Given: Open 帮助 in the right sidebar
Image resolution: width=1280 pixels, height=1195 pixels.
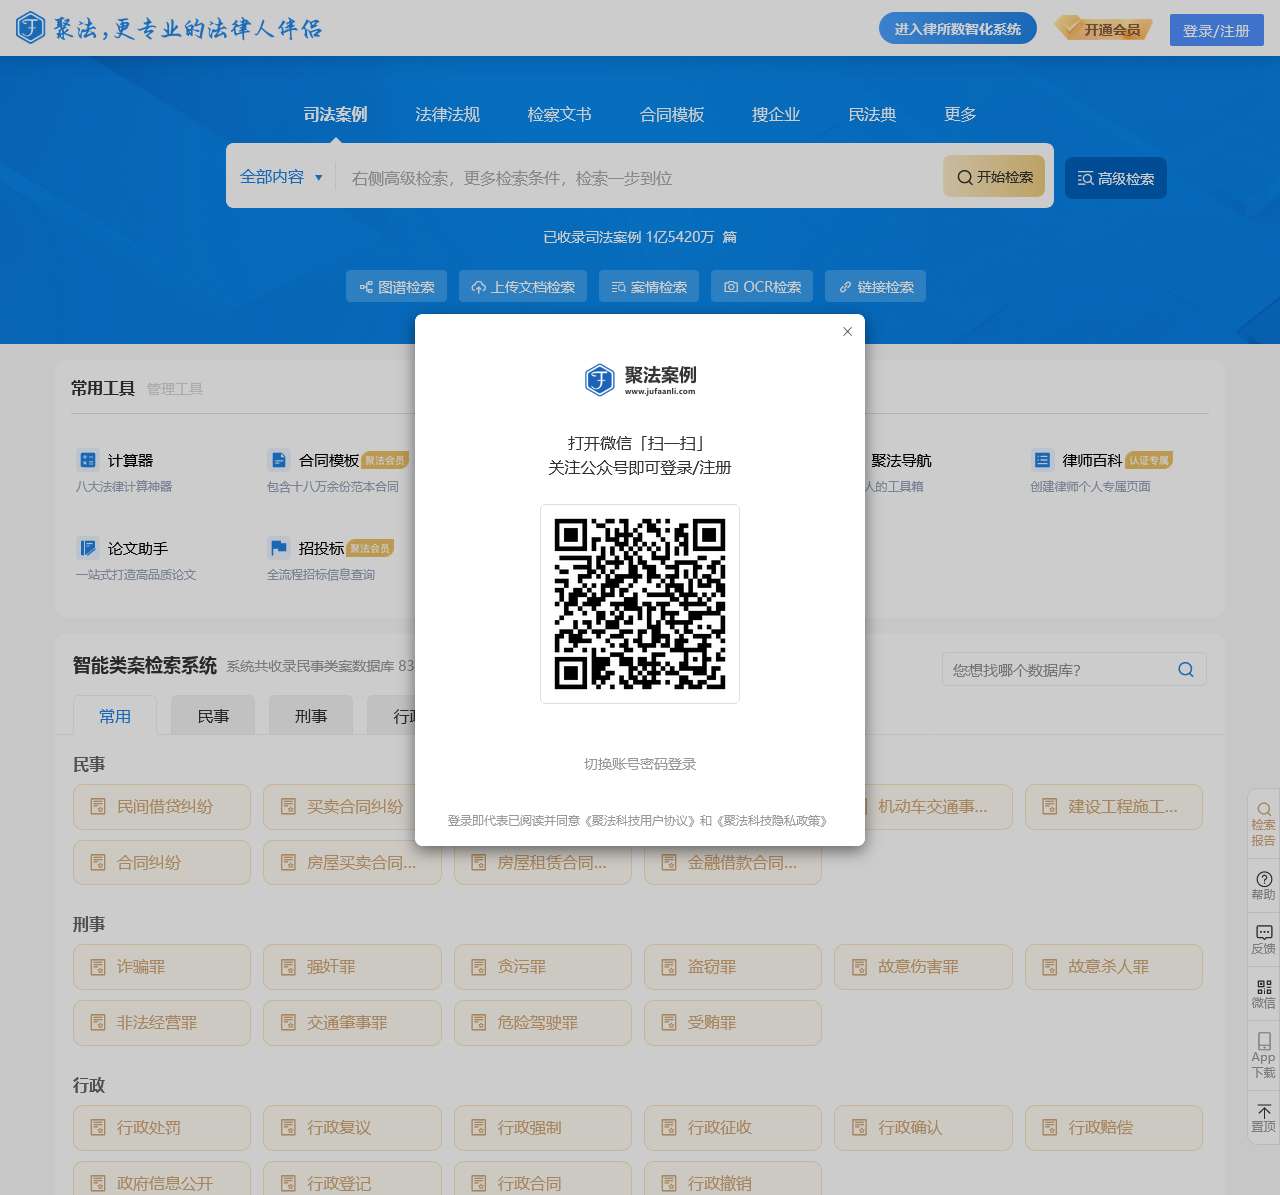Looking at the screenshot, I should click(x=1263, y=886).
